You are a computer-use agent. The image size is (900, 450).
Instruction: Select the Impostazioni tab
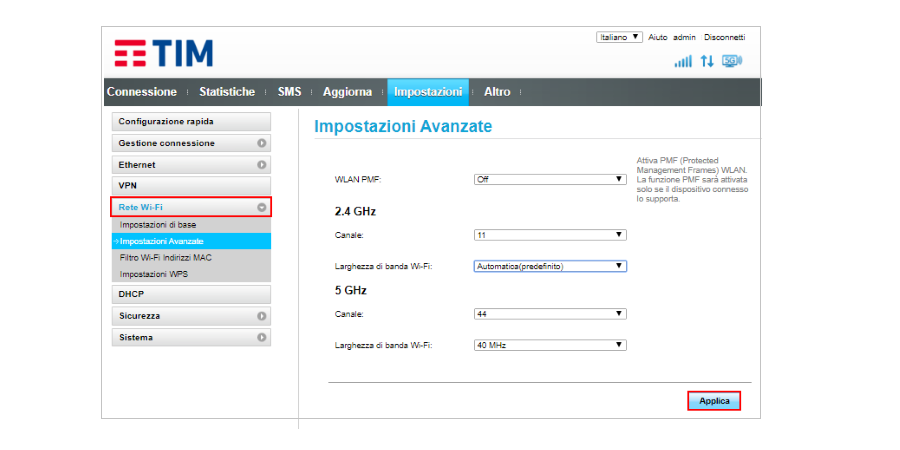click(428, 92)
